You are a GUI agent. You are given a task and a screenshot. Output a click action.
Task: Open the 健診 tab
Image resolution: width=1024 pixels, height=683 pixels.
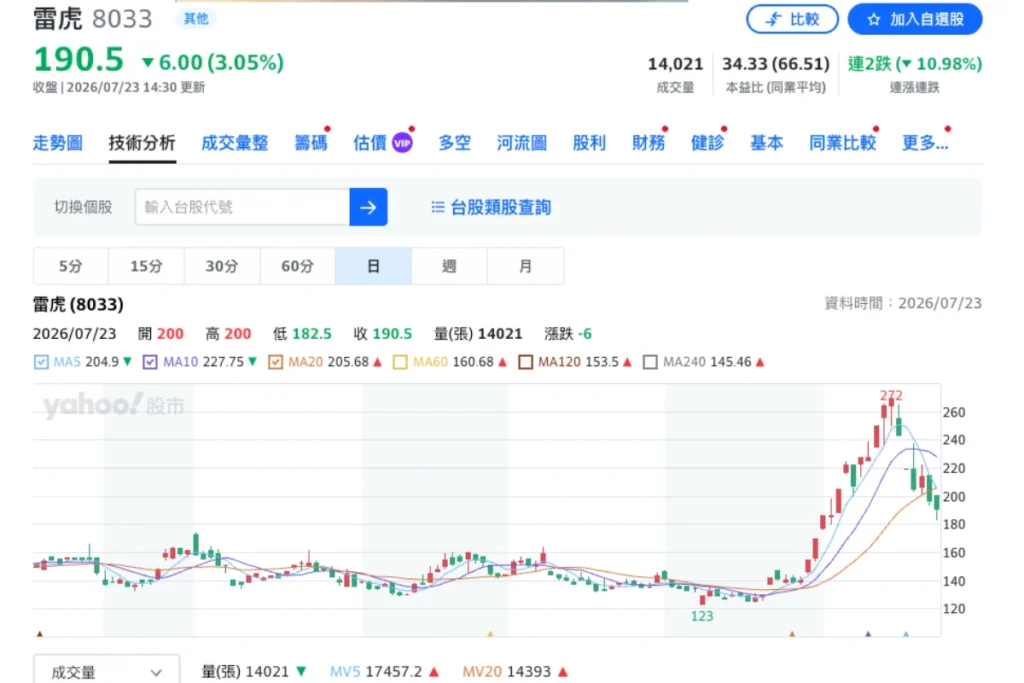[x=707, y=142]
